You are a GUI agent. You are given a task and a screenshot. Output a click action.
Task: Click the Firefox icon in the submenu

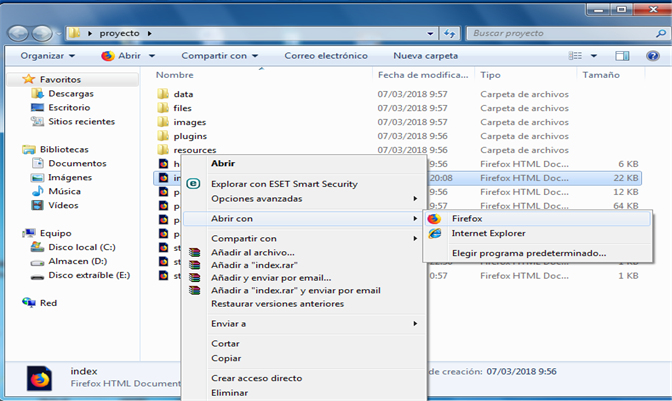point(434,219)
